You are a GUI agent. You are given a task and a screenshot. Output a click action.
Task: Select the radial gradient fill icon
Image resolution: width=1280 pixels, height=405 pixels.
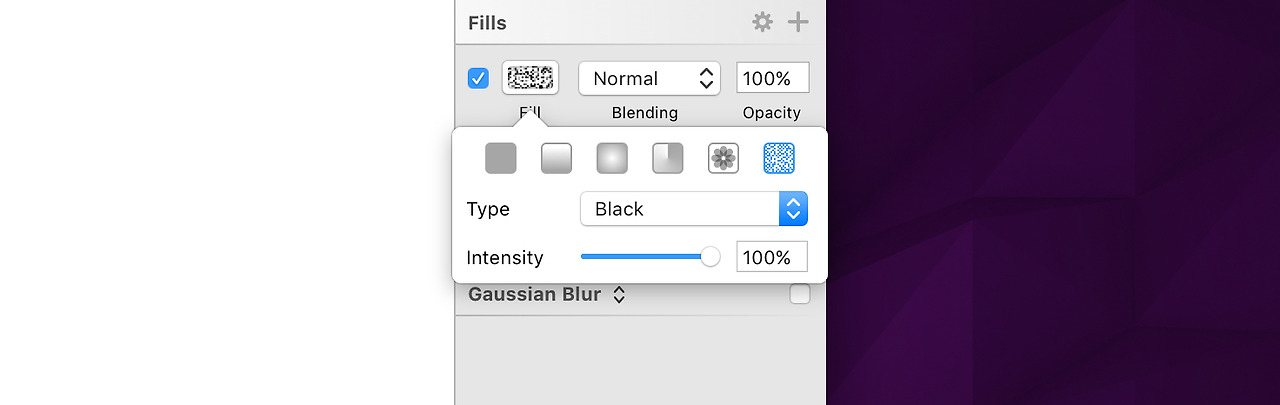612,158
